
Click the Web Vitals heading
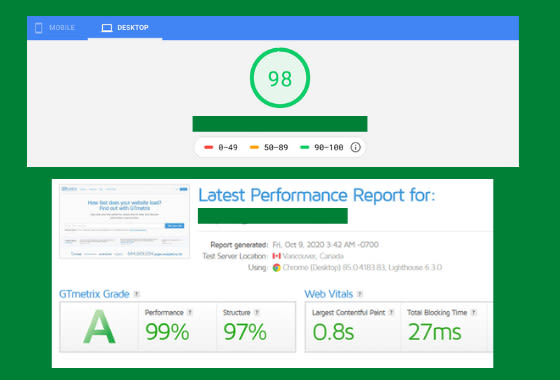coord(329,294)
